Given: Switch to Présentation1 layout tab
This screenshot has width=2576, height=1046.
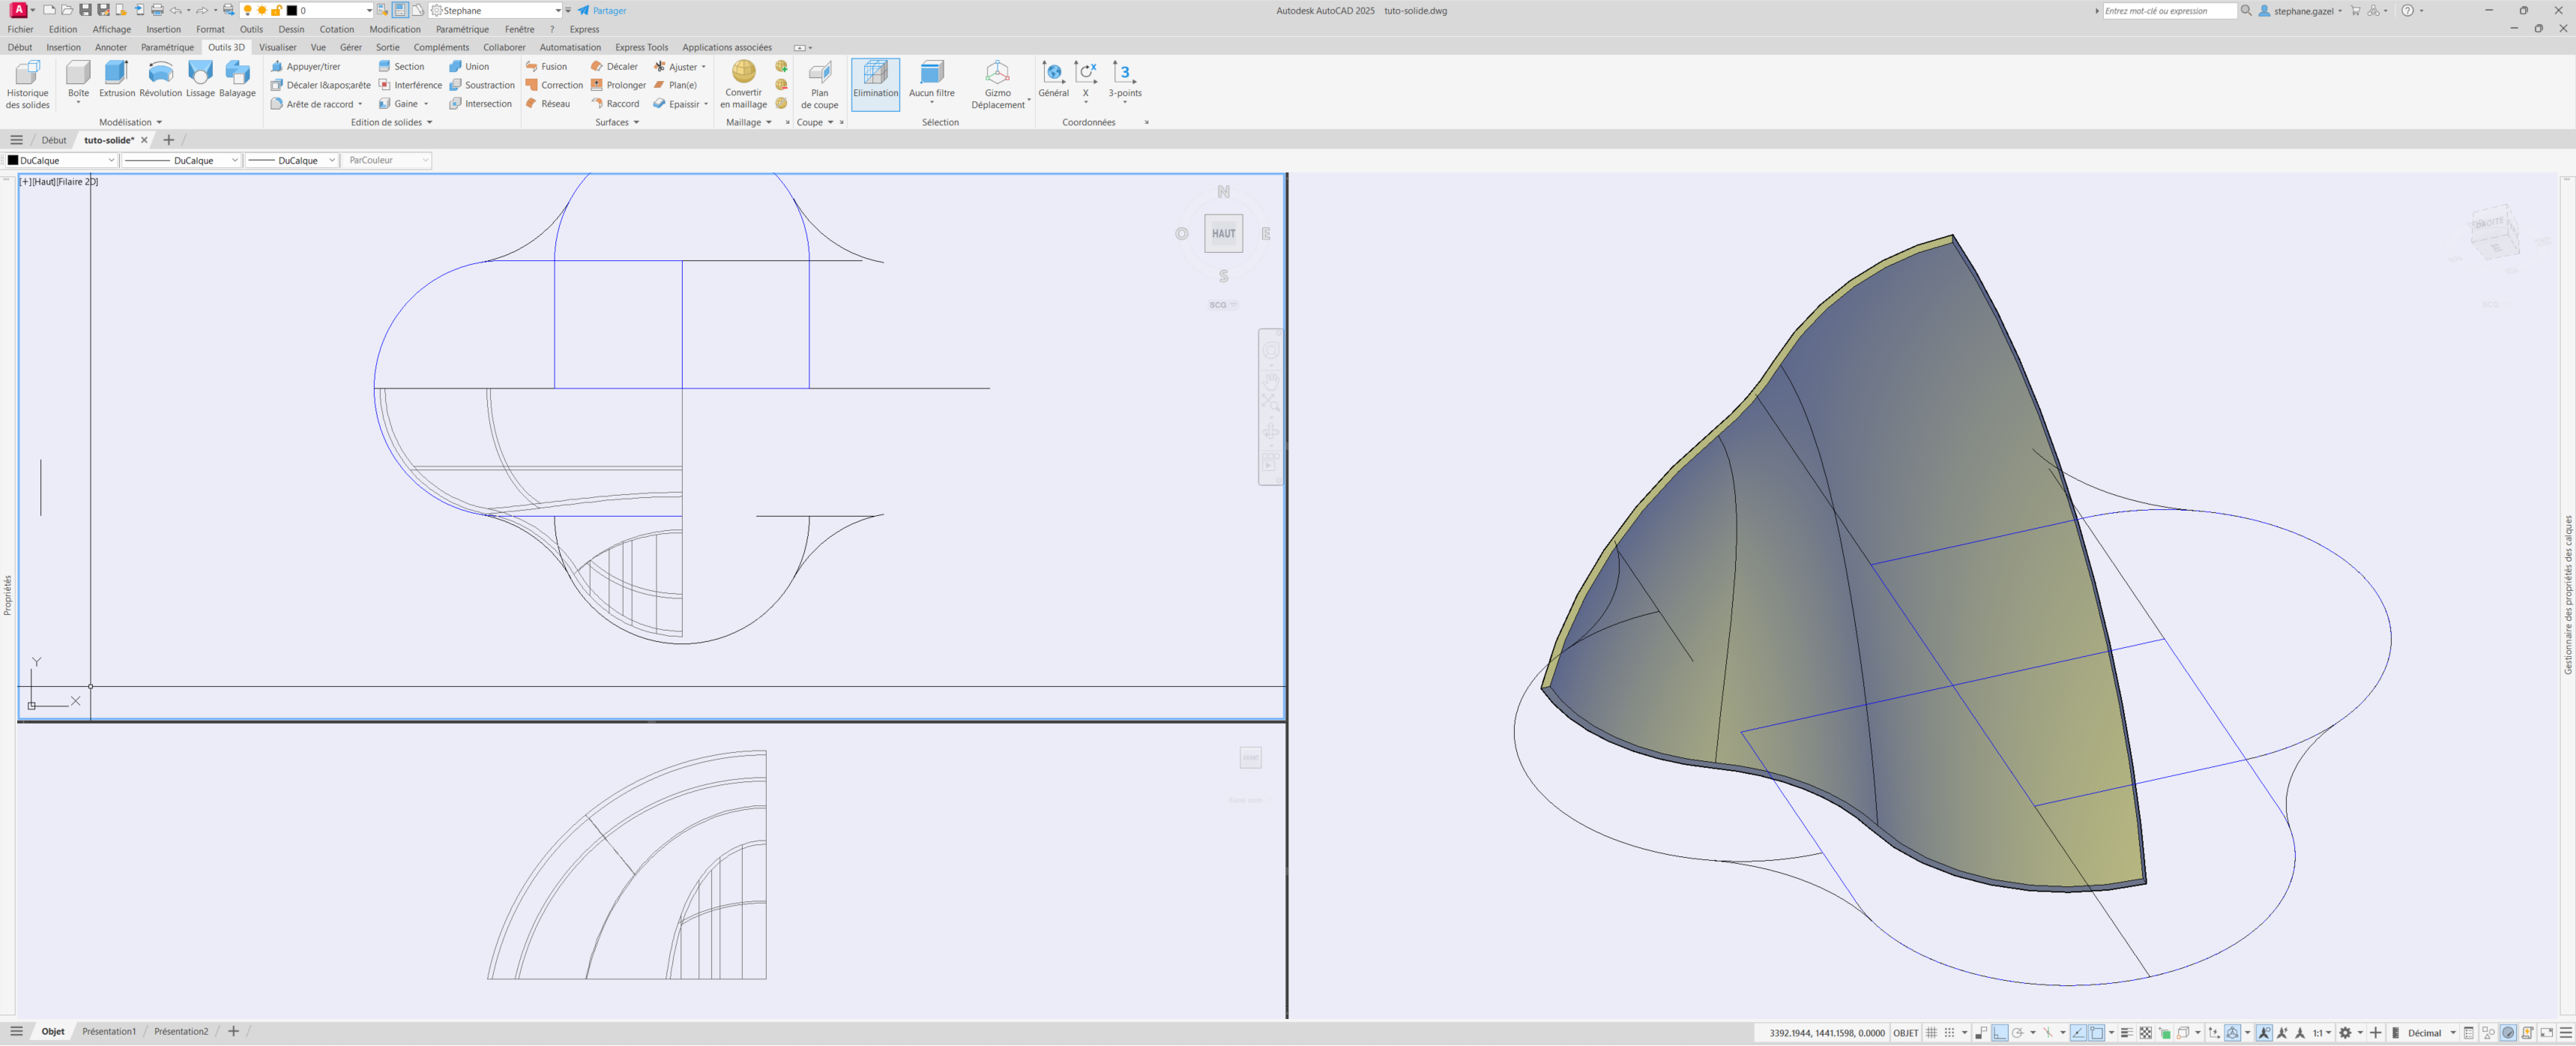Looking at the screenshot, I should click(108, 1031).
